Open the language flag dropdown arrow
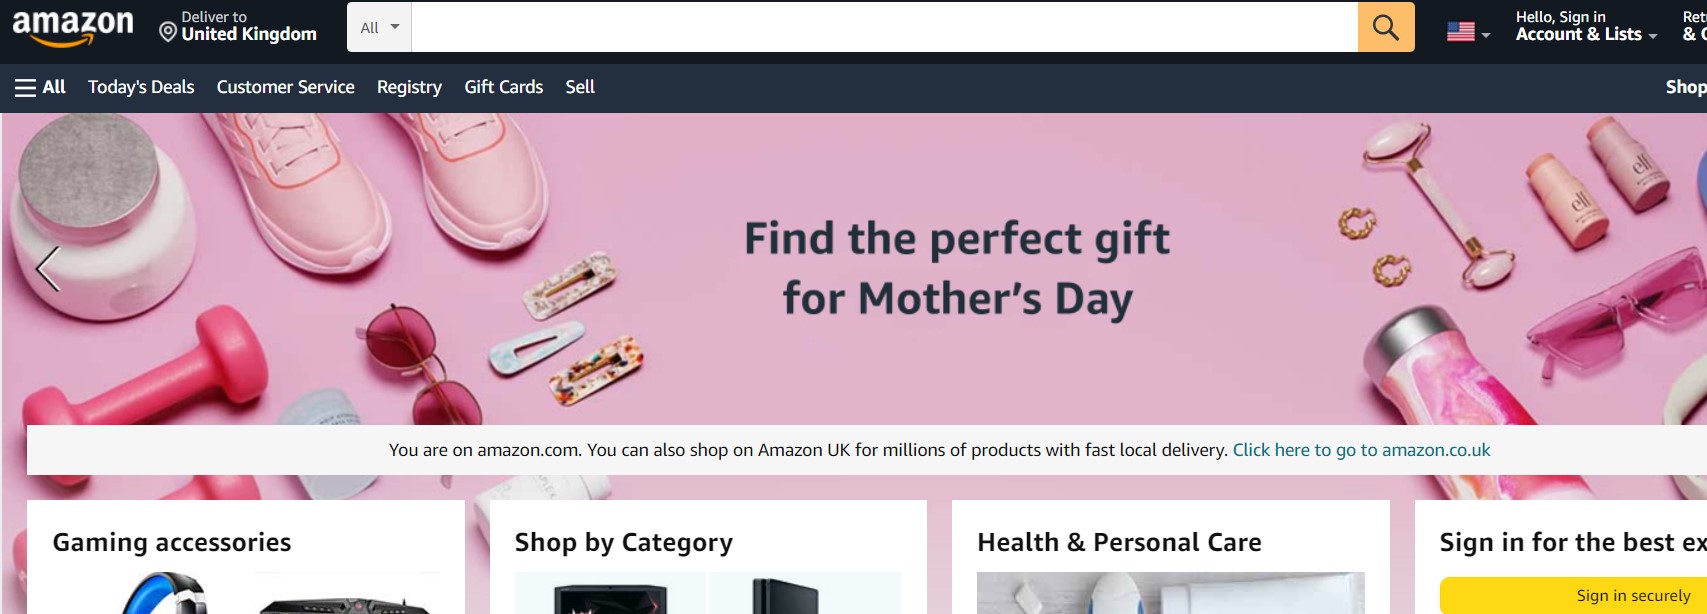 pos(1486,35)
